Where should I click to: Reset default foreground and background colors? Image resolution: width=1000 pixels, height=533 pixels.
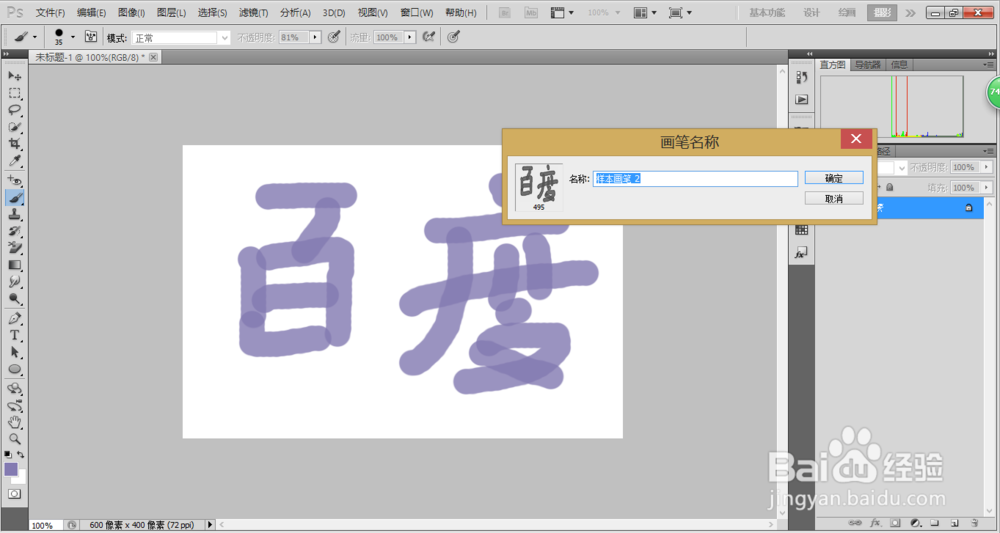(8, 455)
